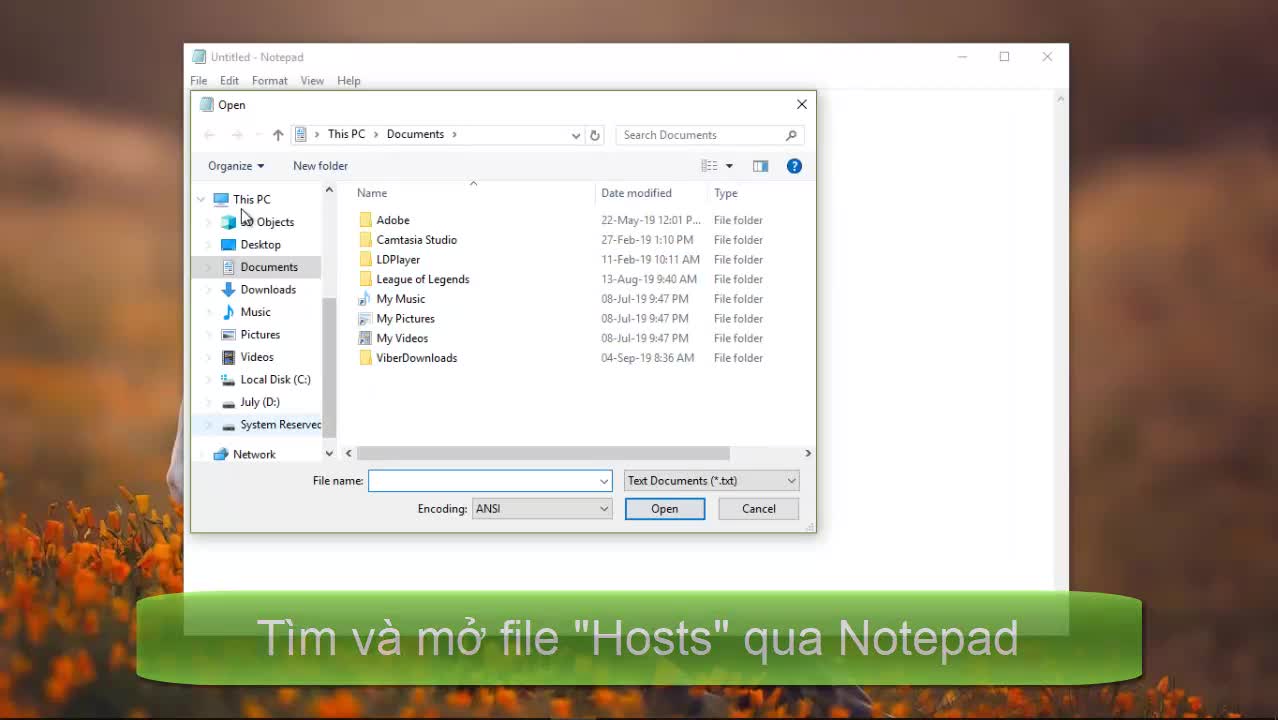Click the right arrow of horizontal scrollbar
This screenshot has height=720, width=1278.
pyautogui.click(x=808, y=453)
